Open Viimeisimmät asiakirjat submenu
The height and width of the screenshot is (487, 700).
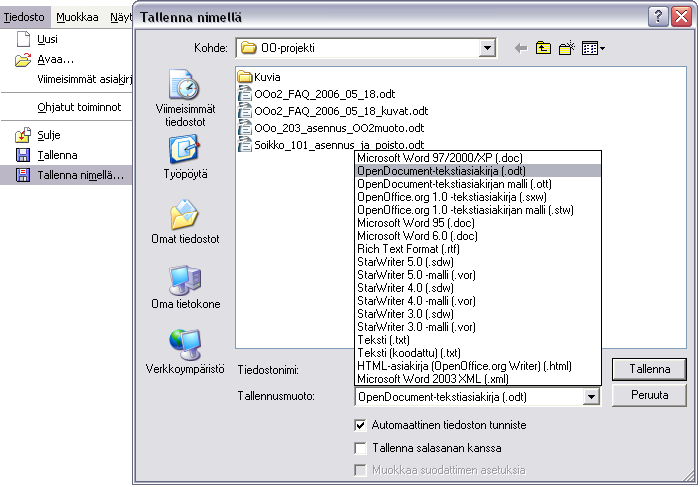66,79
